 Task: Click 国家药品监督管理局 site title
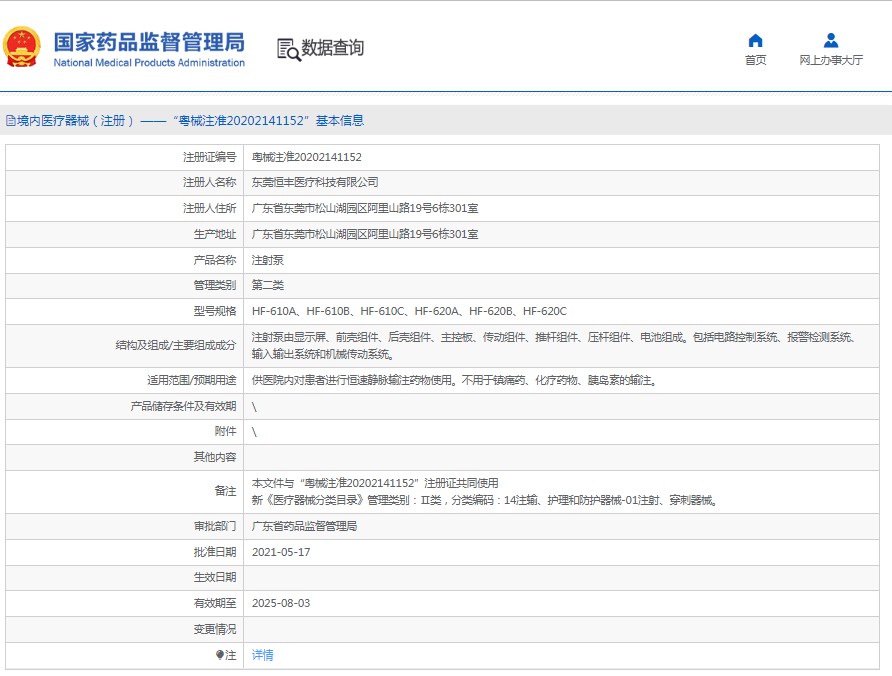pyautogui.click(x=149, y=42)
